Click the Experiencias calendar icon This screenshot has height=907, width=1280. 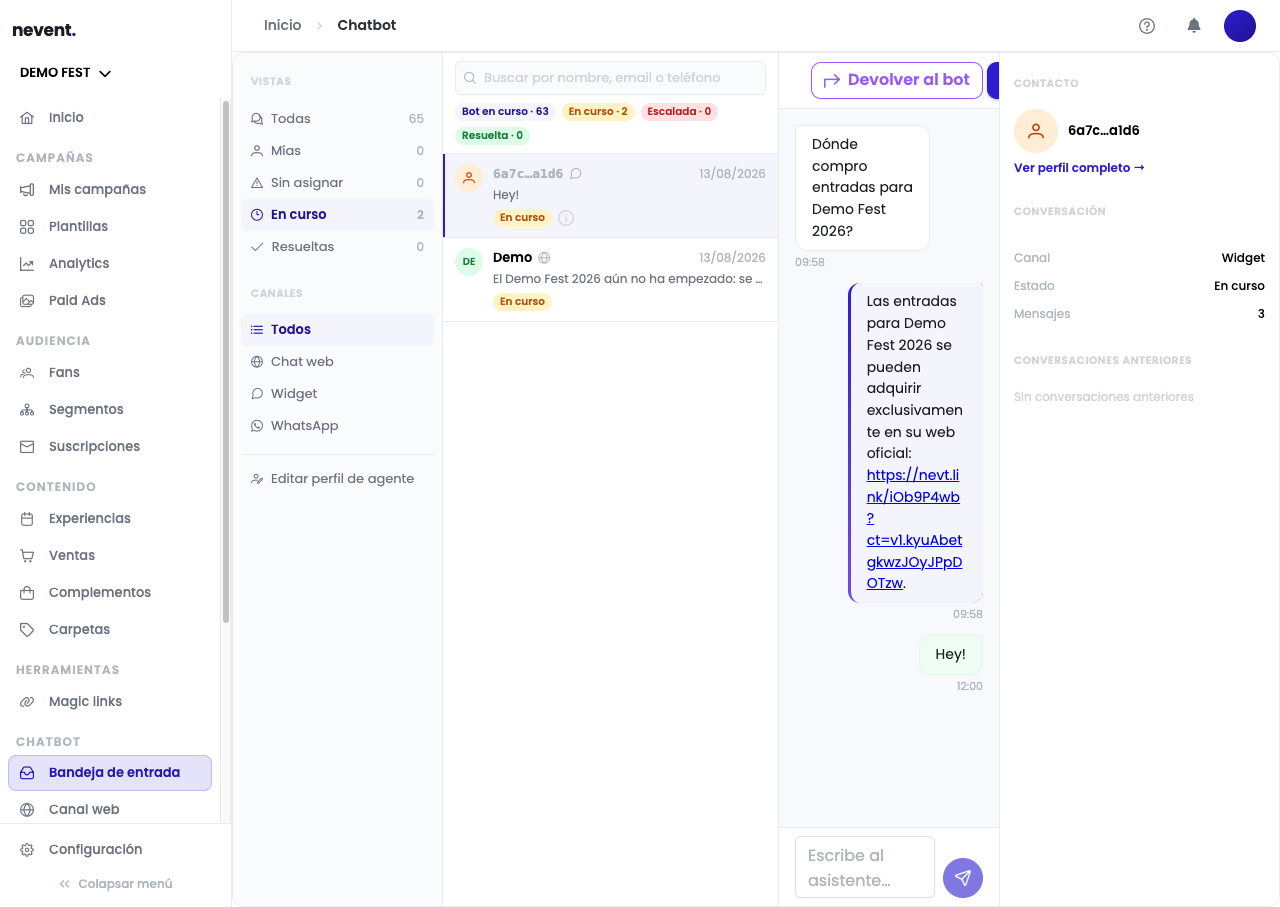coord(27,519)
